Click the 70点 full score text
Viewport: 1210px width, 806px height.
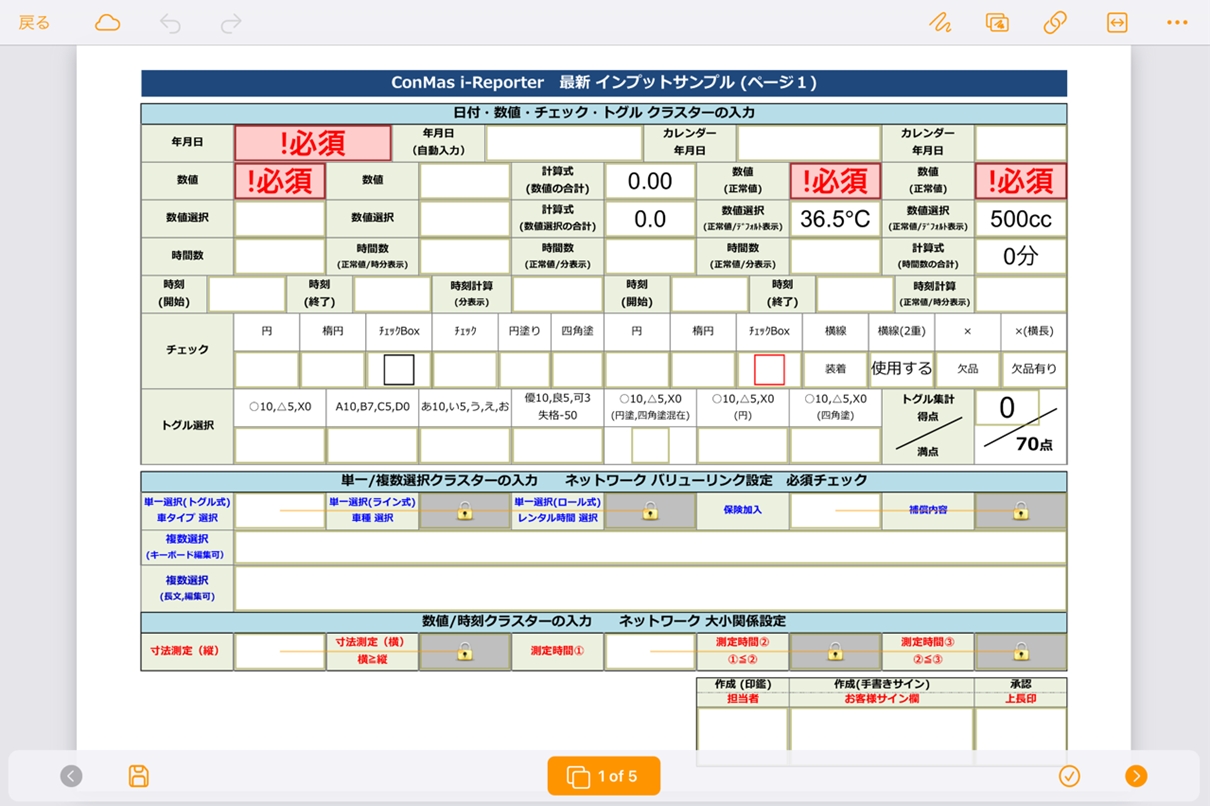1033,445
